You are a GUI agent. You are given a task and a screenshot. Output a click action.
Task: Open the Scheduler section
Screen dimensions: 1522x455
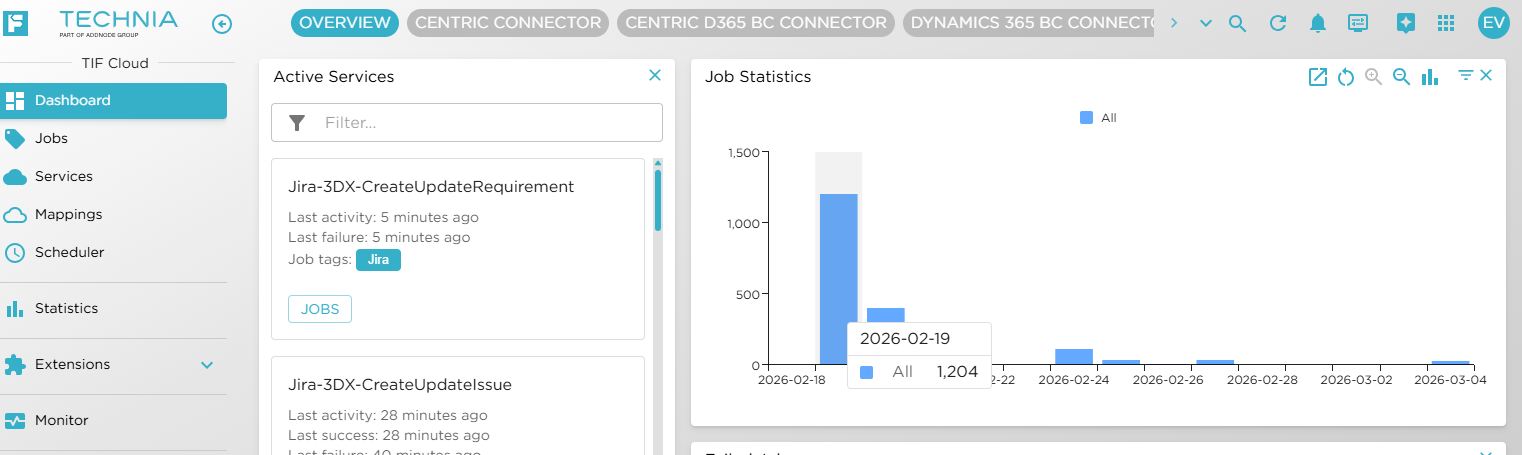pyautogui.click(x=69, y=253)
